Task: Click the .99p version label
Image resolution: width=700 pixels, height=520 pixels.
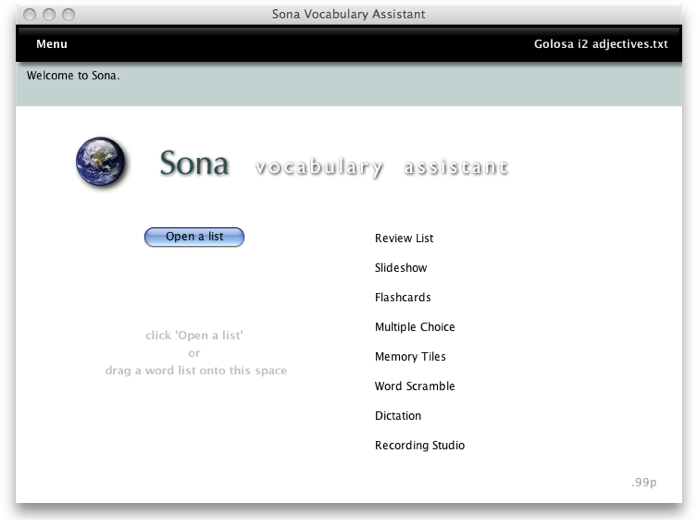Action: tap(644, 483)
